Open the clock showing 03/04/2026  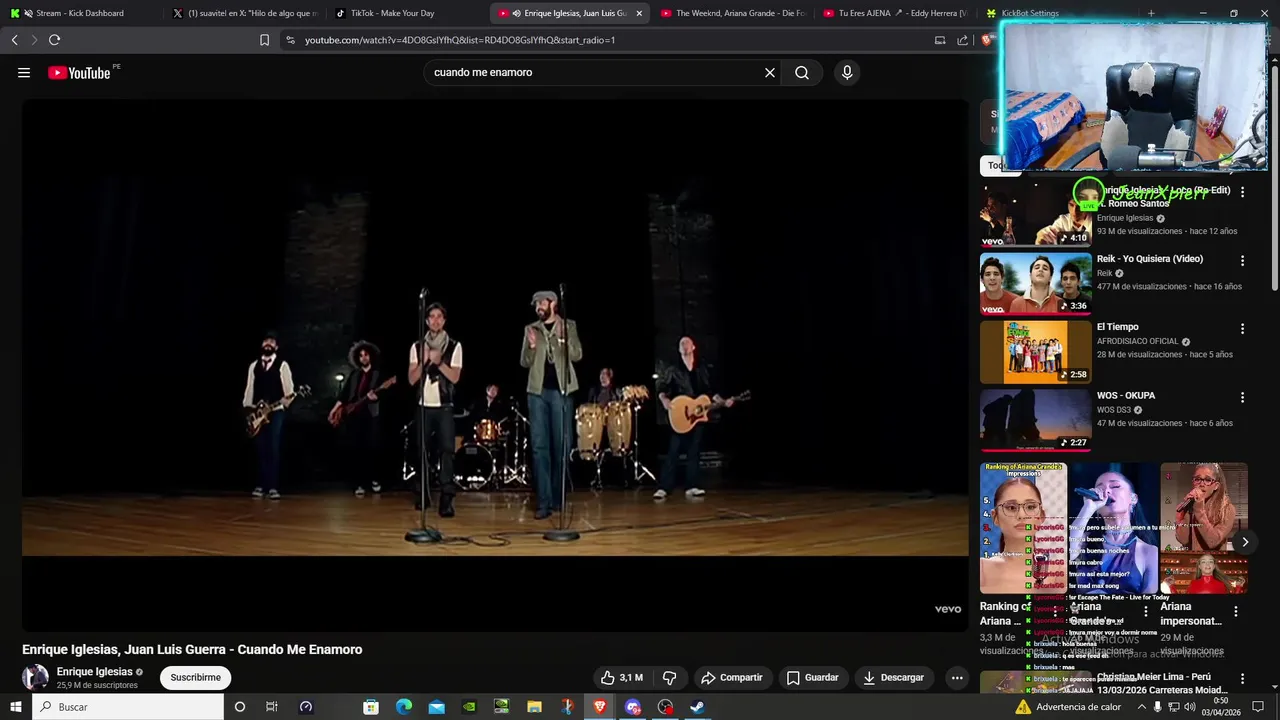click(x=1220, y=707)
